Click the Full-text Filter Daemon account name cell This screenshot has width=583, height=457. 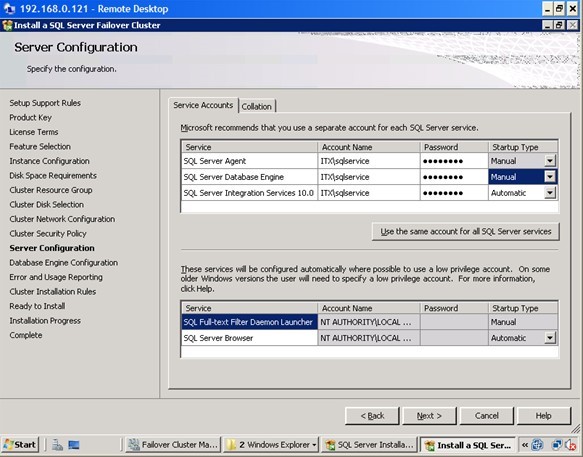369,322
